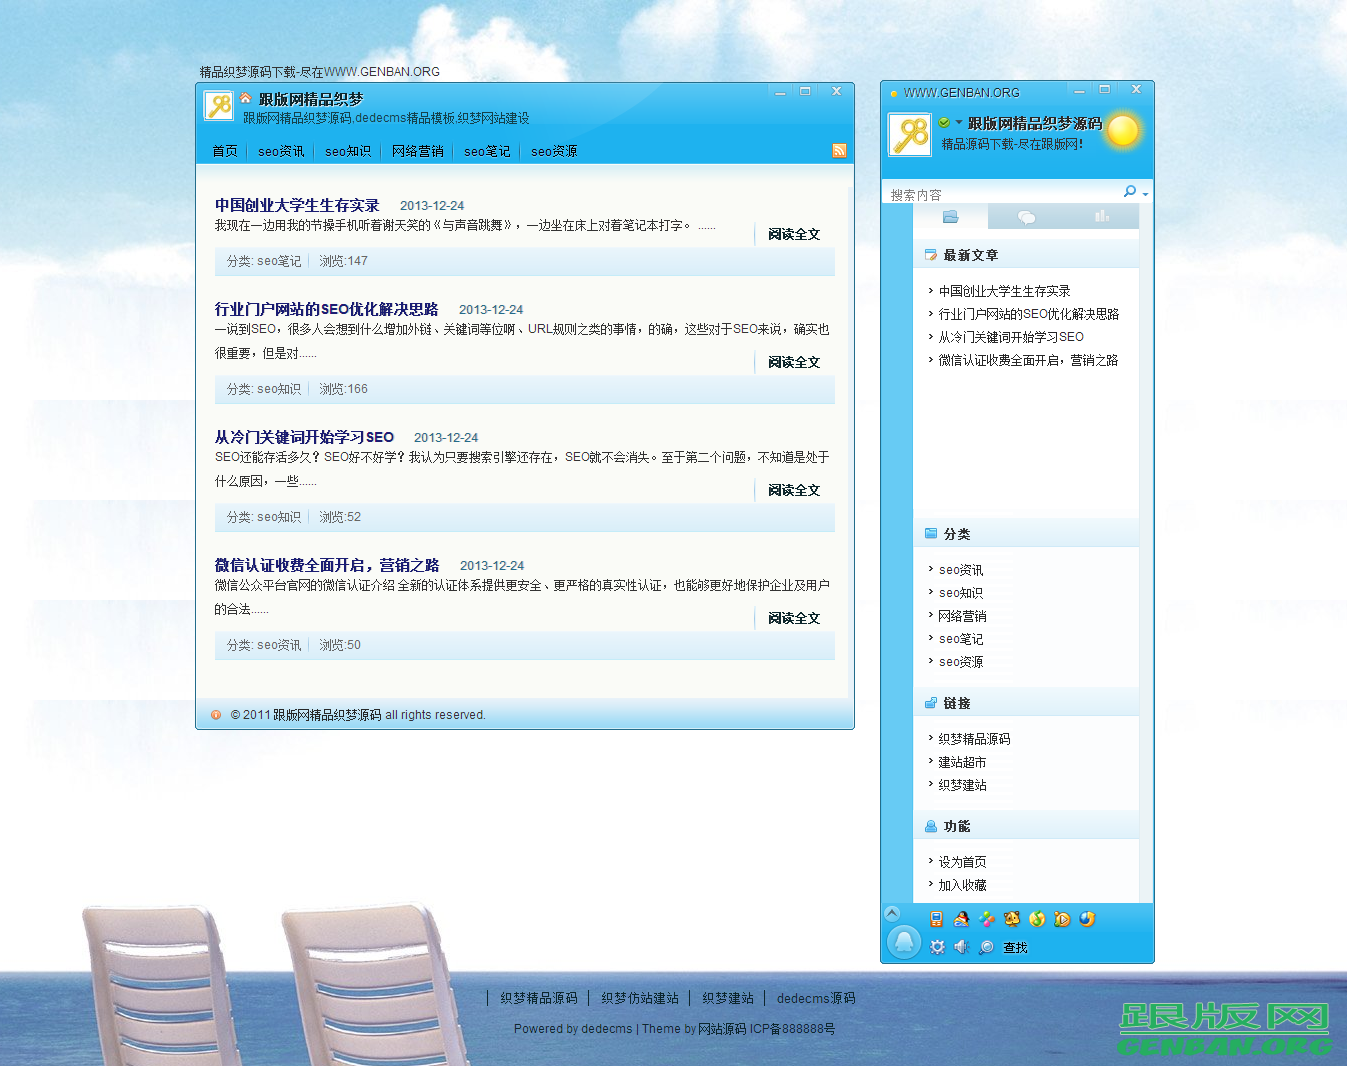Click 阅读全文 for 中国创业大学生生存实录

(x=794, y=234)
